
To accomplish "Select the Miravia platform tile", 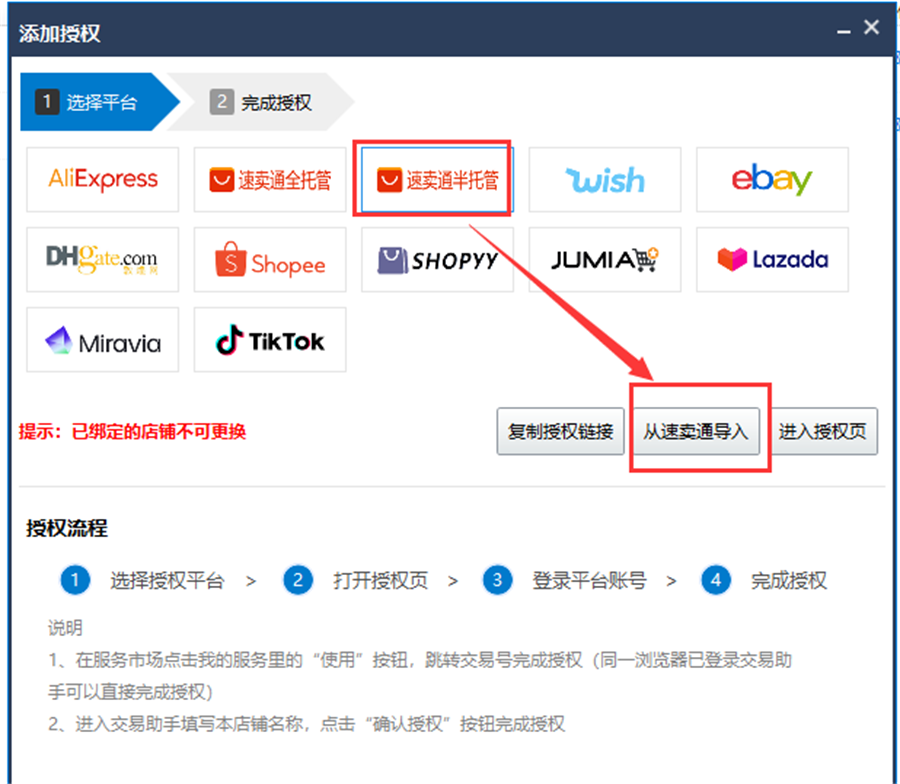I will click(103, 340).
